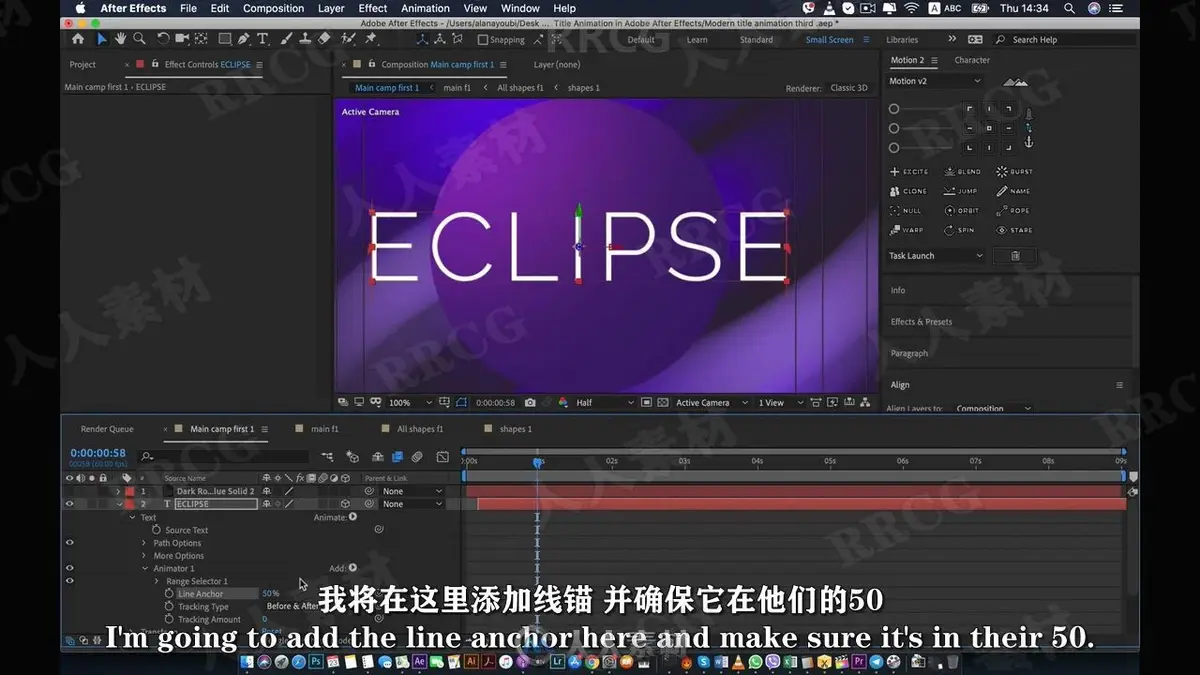The width and height of the screenshot is (1200, 675).
Task: Select the Hand tool in the toolbar
Action: [121, 39]
